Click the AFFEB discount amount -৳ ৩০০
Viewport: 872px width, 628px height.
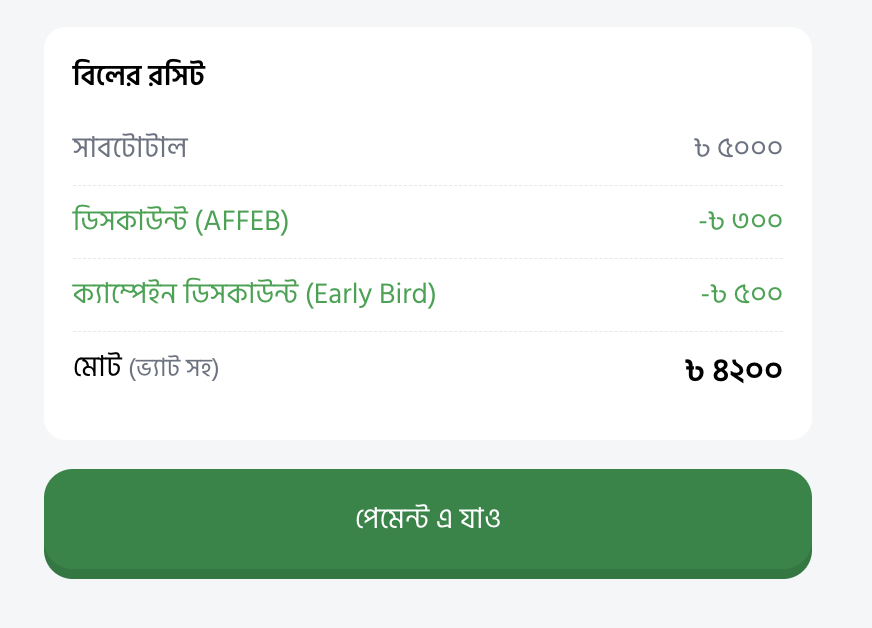coord(740,221)
